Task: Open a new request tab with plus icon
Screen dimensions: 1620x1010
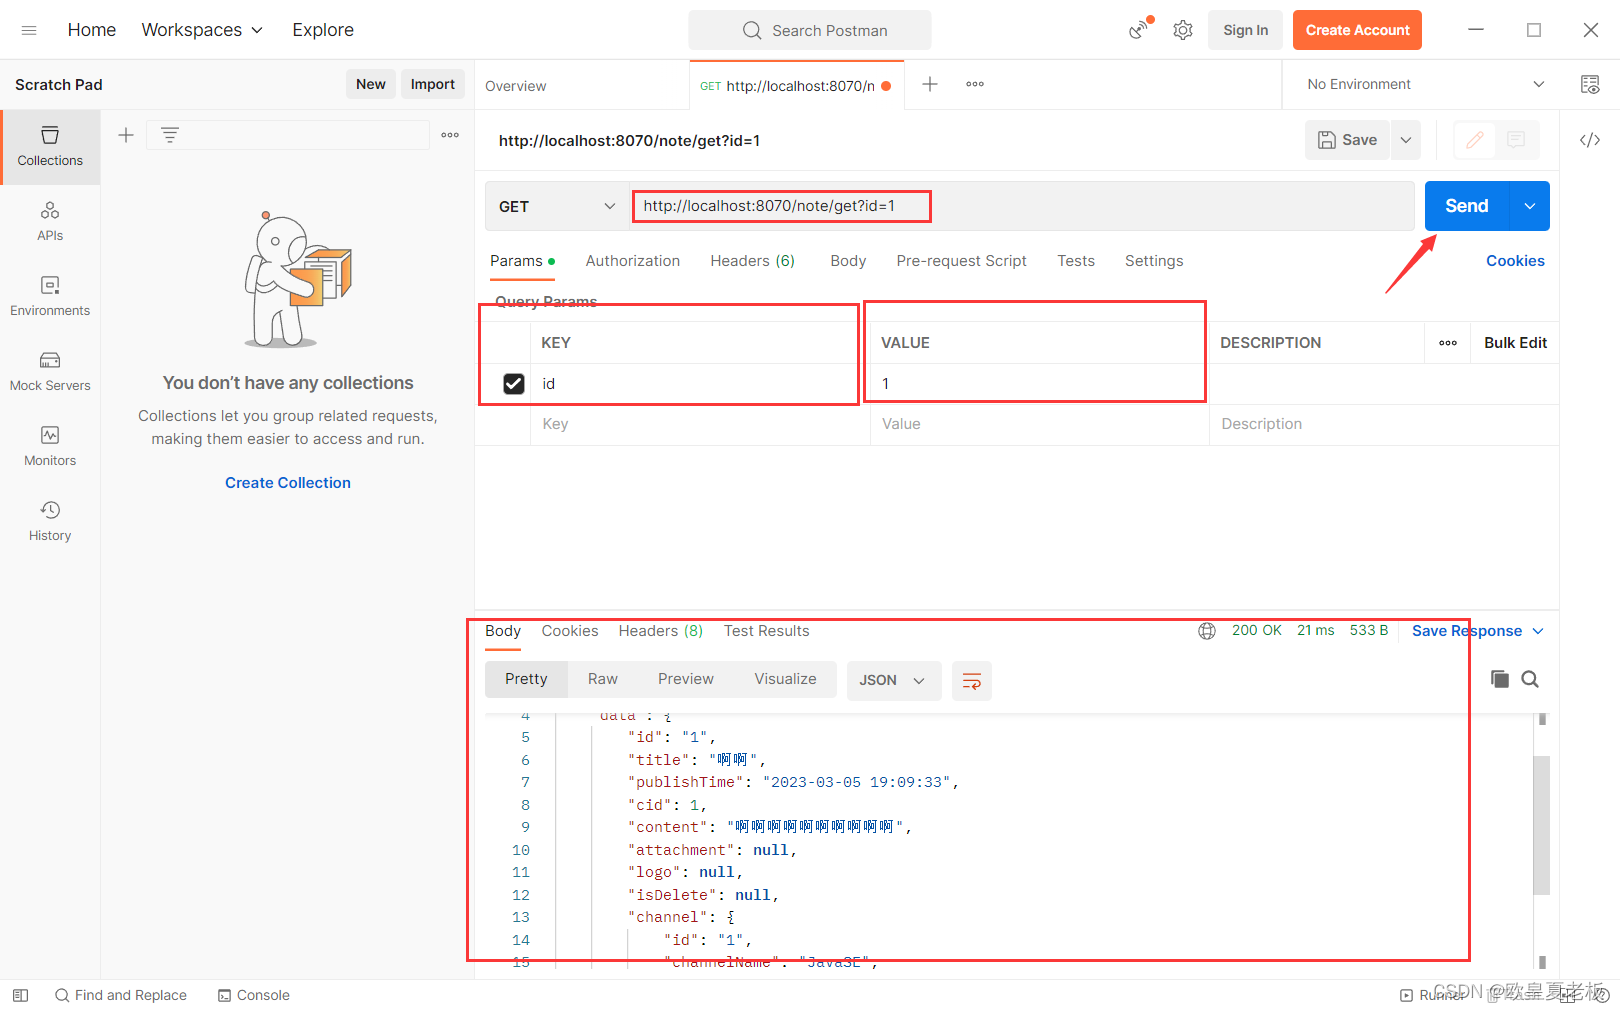Action: 930,84
